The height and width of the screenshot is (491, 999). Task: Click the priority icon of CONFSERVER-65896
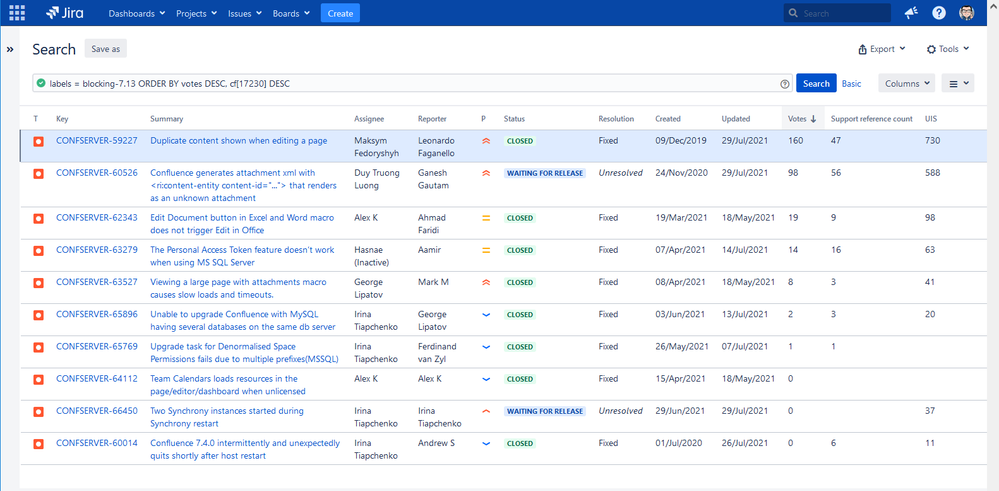click(486, 315)
